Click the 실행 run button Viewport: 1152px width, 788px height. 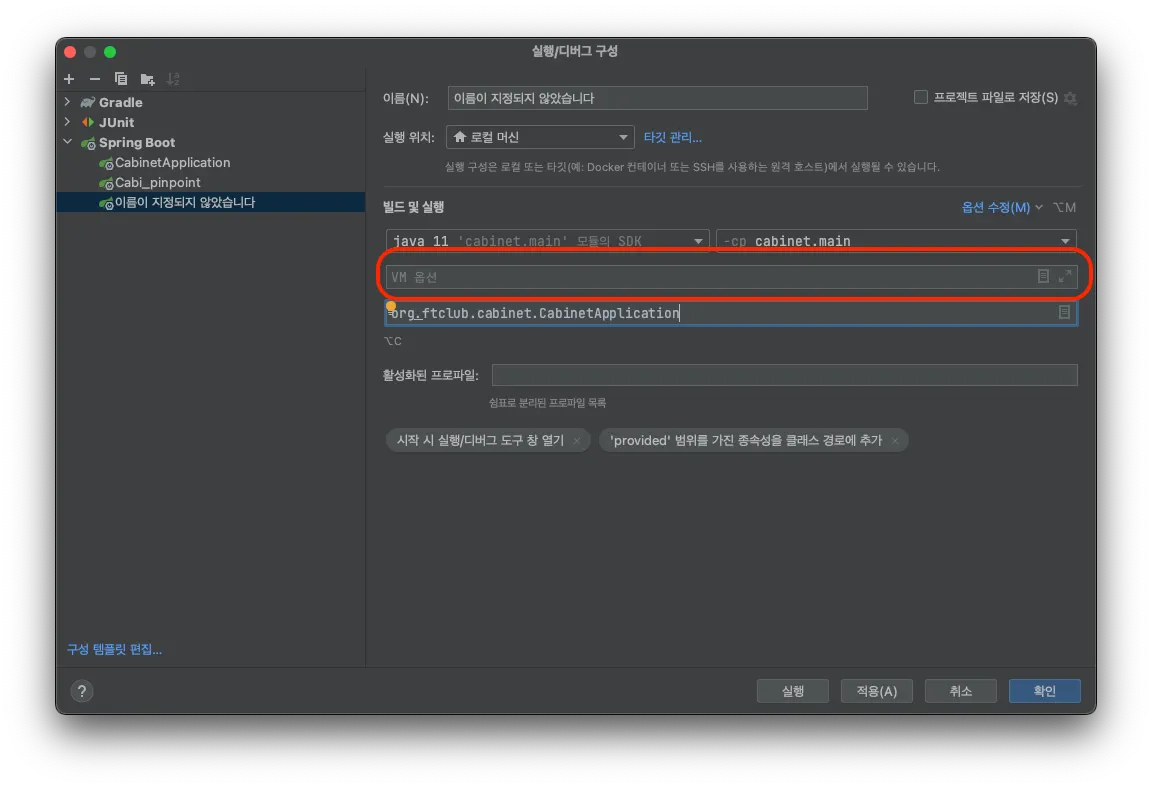point(793,691)
